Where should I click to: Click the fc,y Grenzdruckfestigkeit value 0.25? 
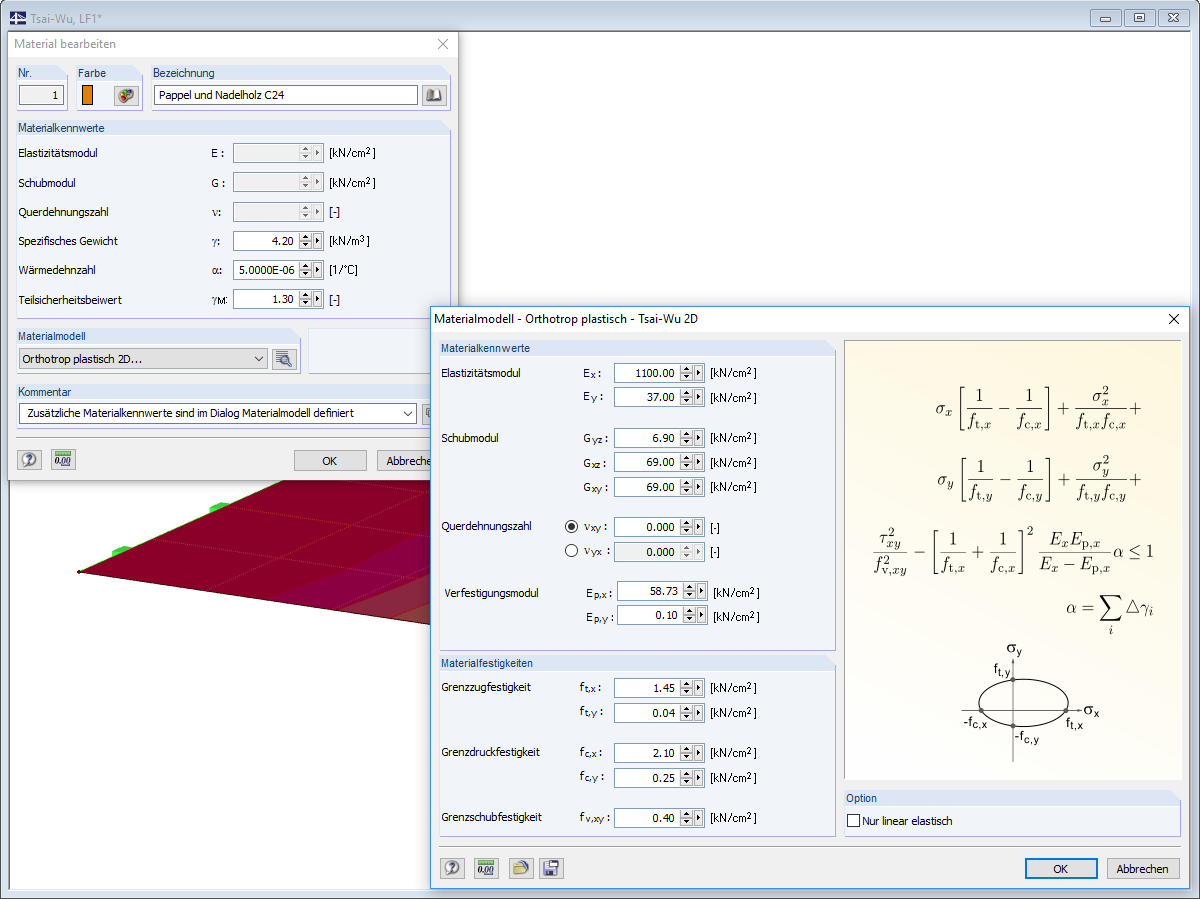pos(646,777)
